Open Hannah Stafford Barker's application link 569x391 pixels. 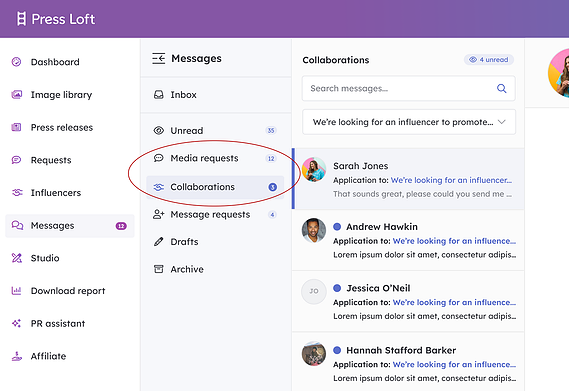point(454,364)
